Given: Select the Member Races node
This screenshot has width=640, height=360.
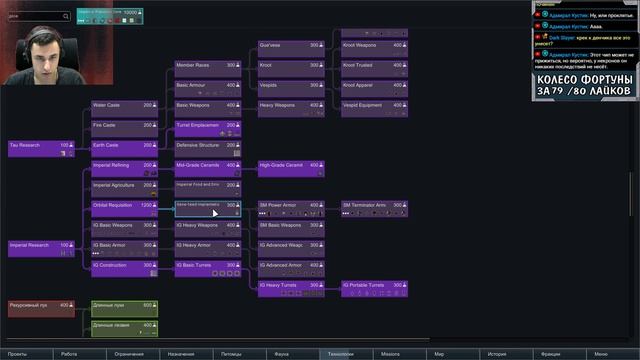Looking at the screenshot, I should click(x=208, y=69).
